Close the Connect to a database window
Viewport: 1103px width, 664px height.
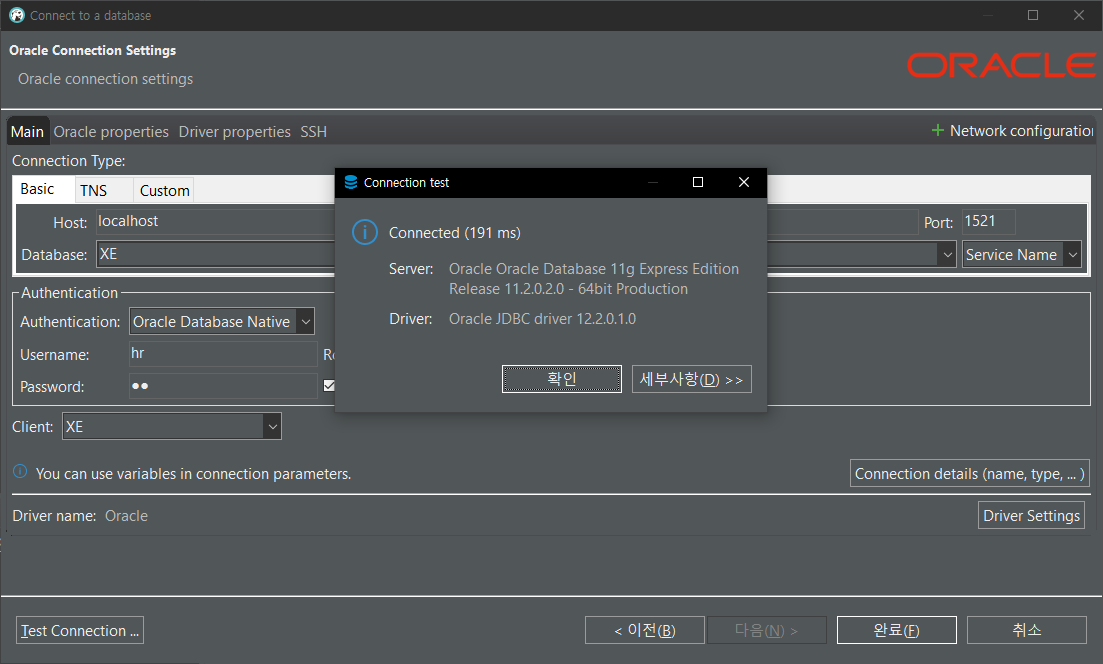click(x=1078, y=15)
